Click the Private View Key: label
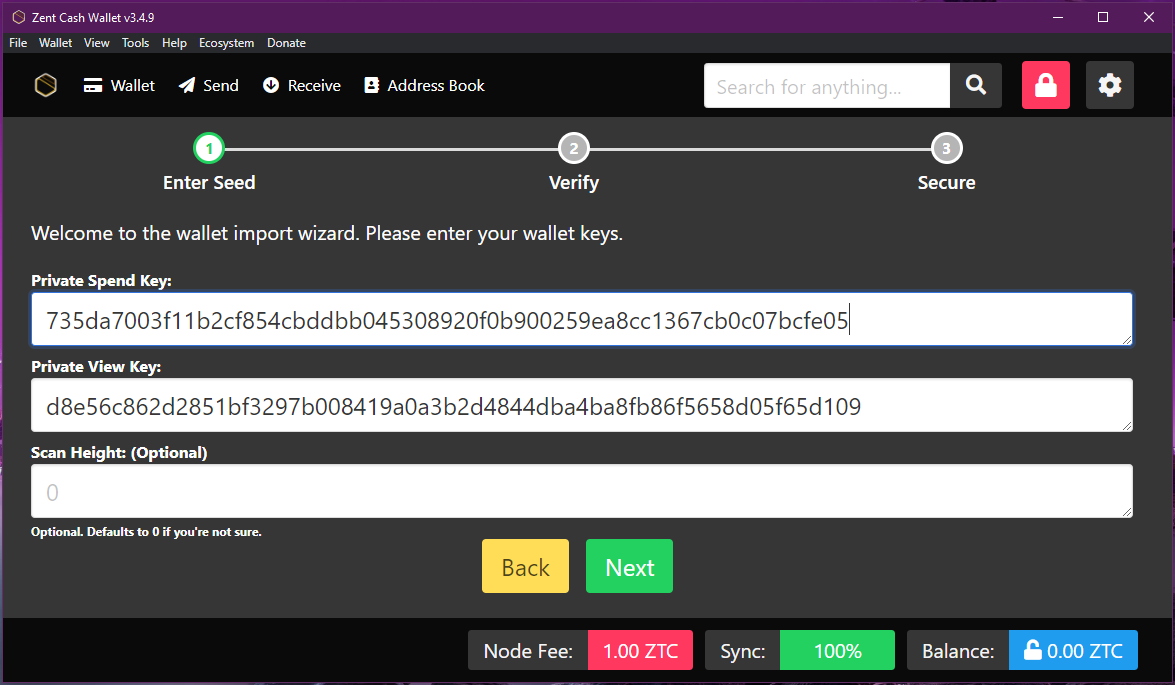Image resolution: width=1175 pixels, height=685 pixels. click(96, 366)
